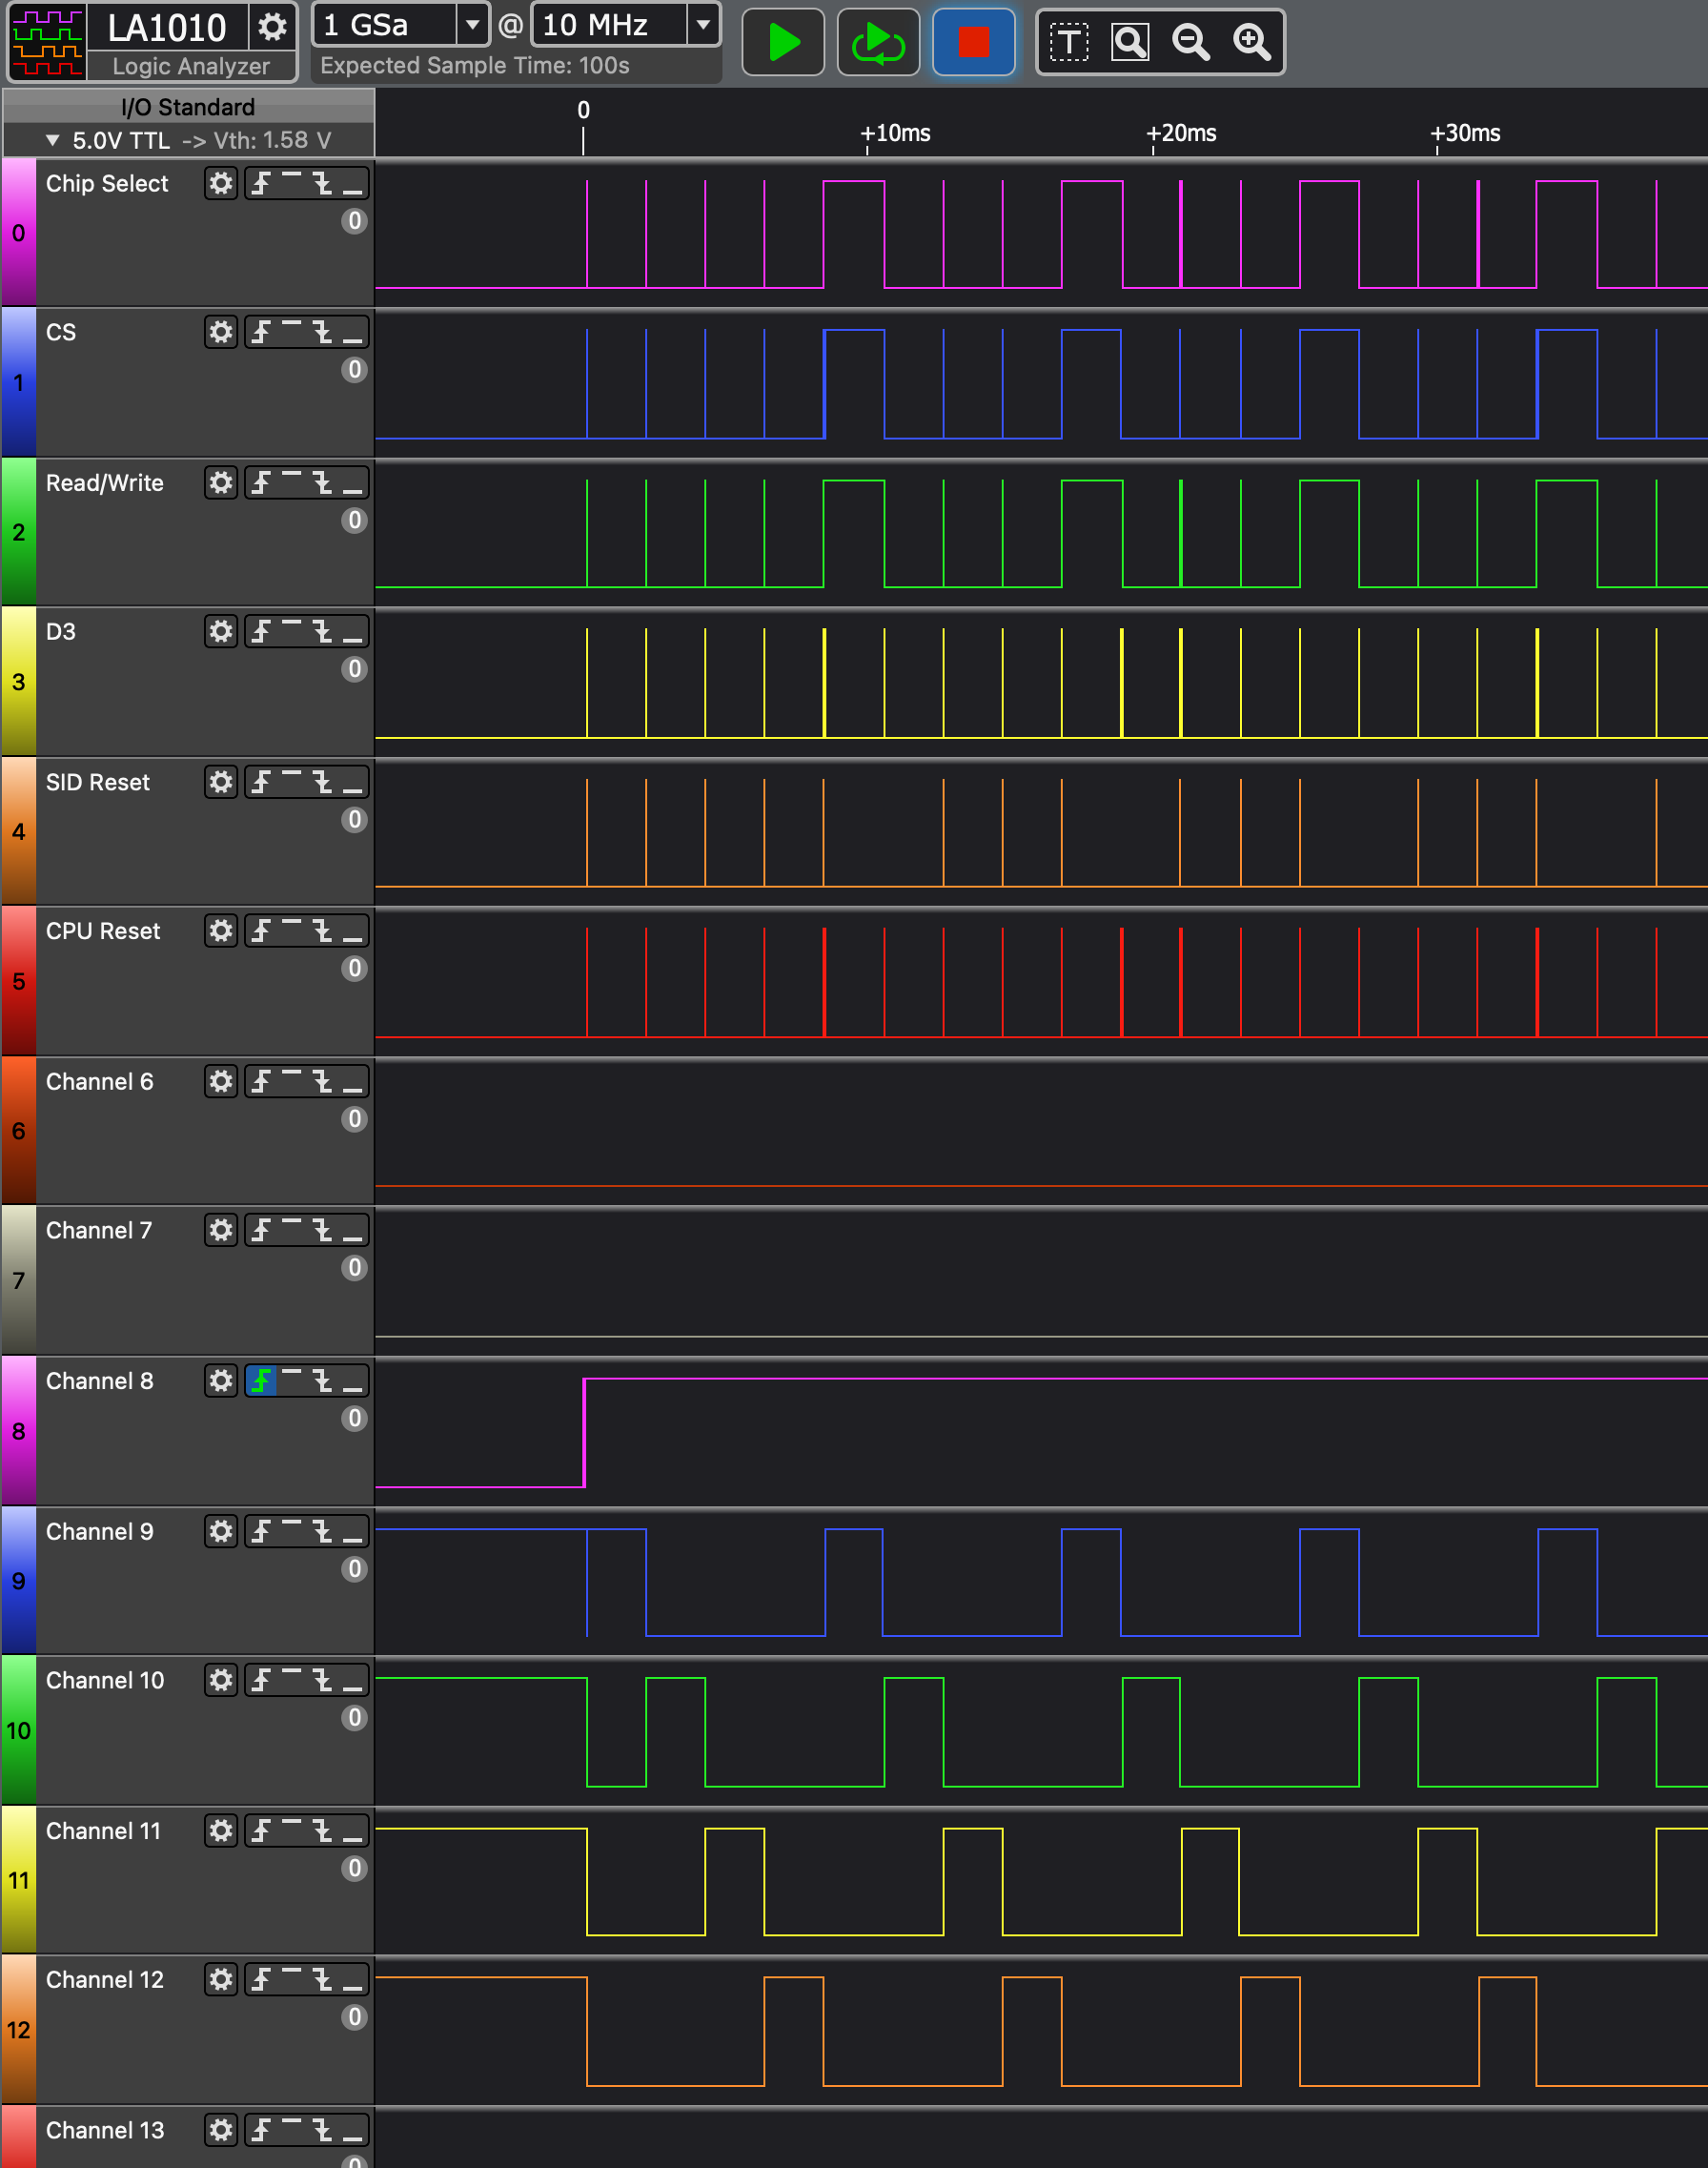The height and width of the screenshot is (2168, 1708).
Task: Set rising edge trigger on D3 channel
Action: pos(261,632)
